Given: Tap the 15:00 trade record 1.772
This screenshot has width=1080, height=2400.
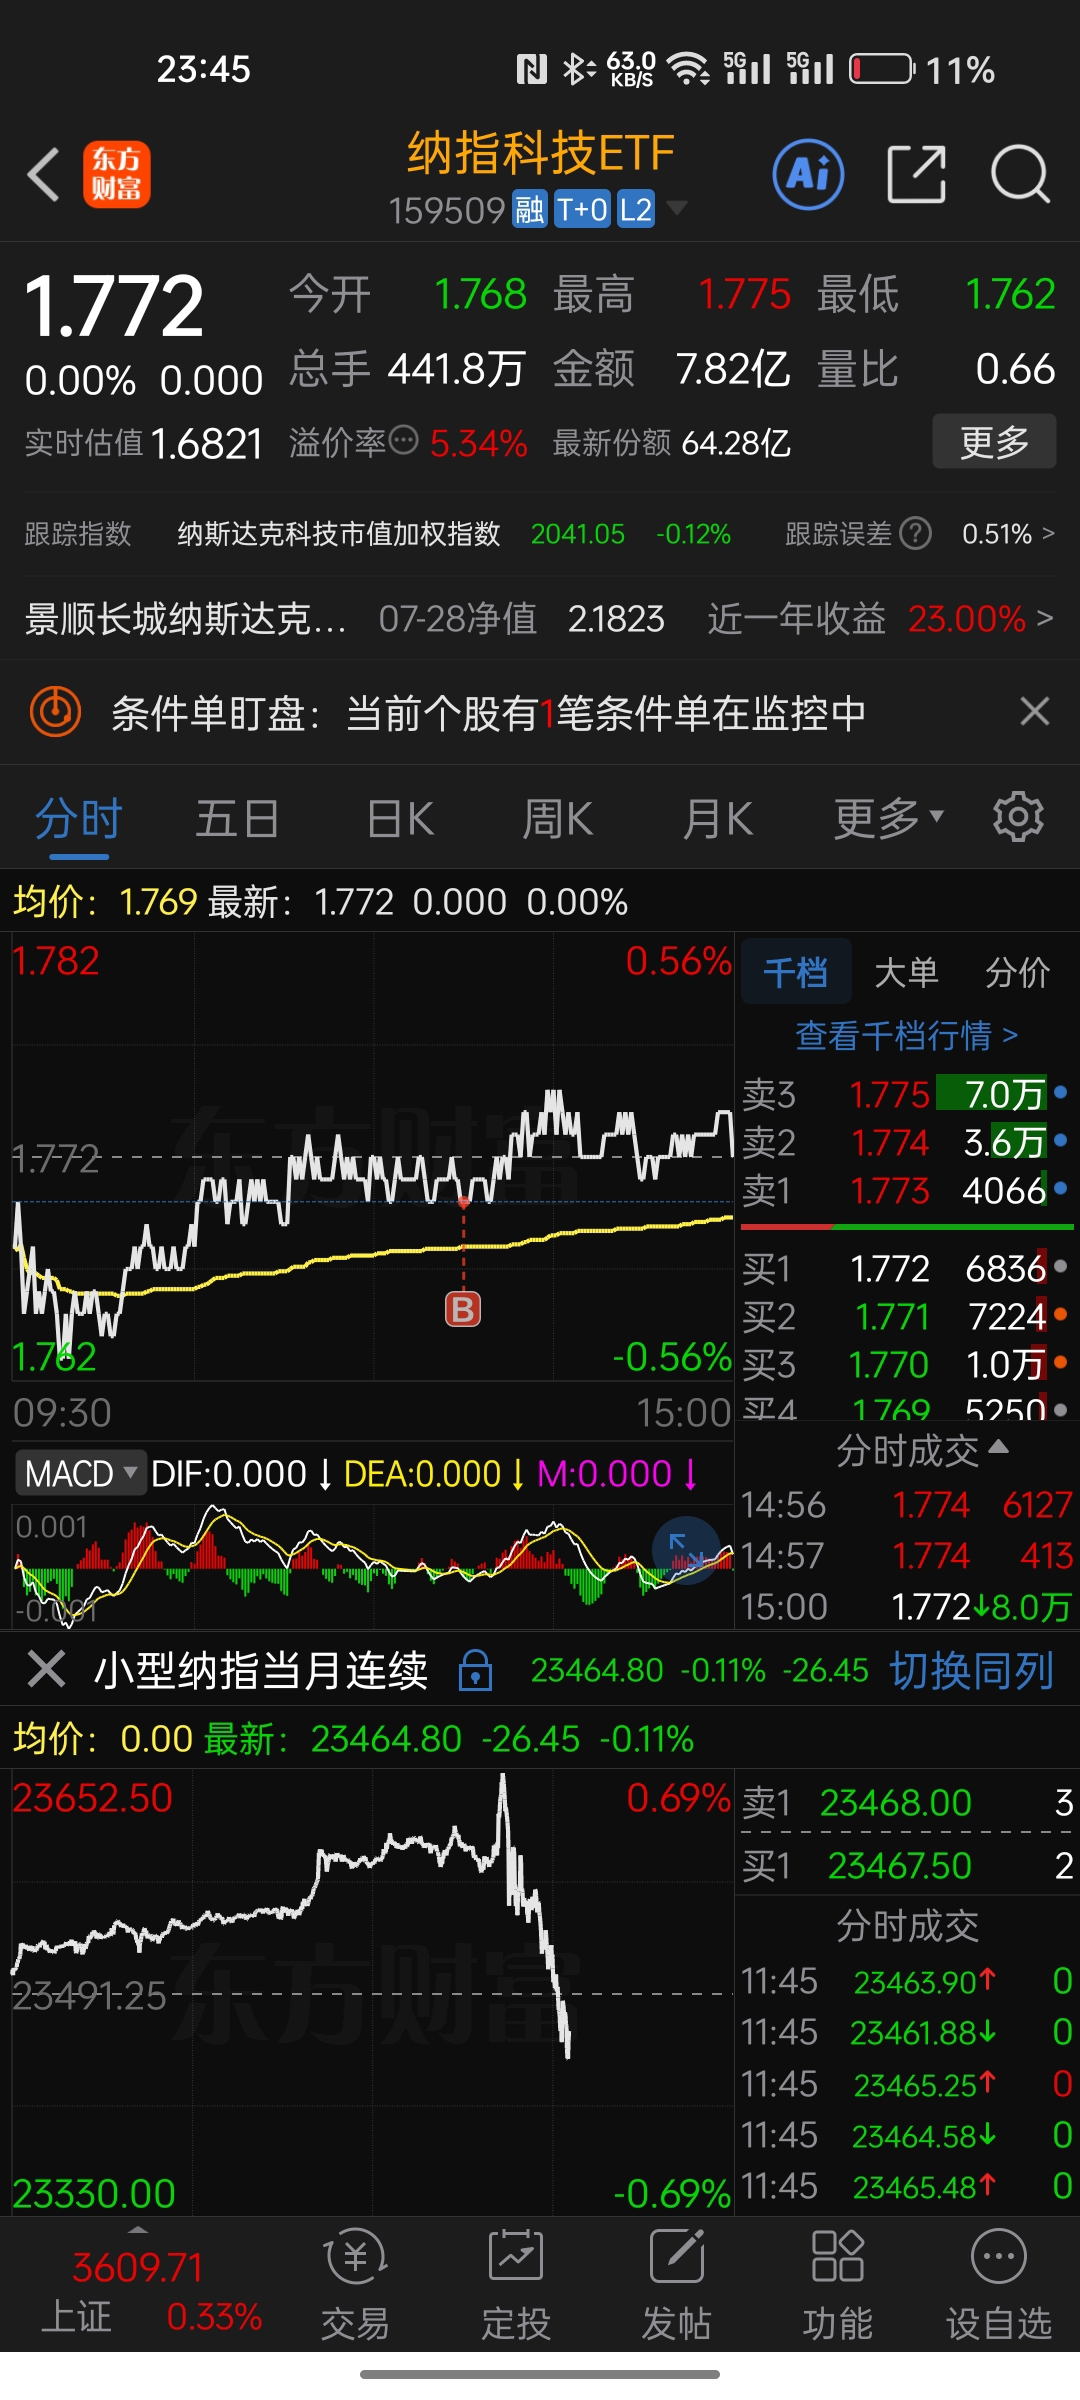Looking at the screenshot, I should click(907, 1607).
